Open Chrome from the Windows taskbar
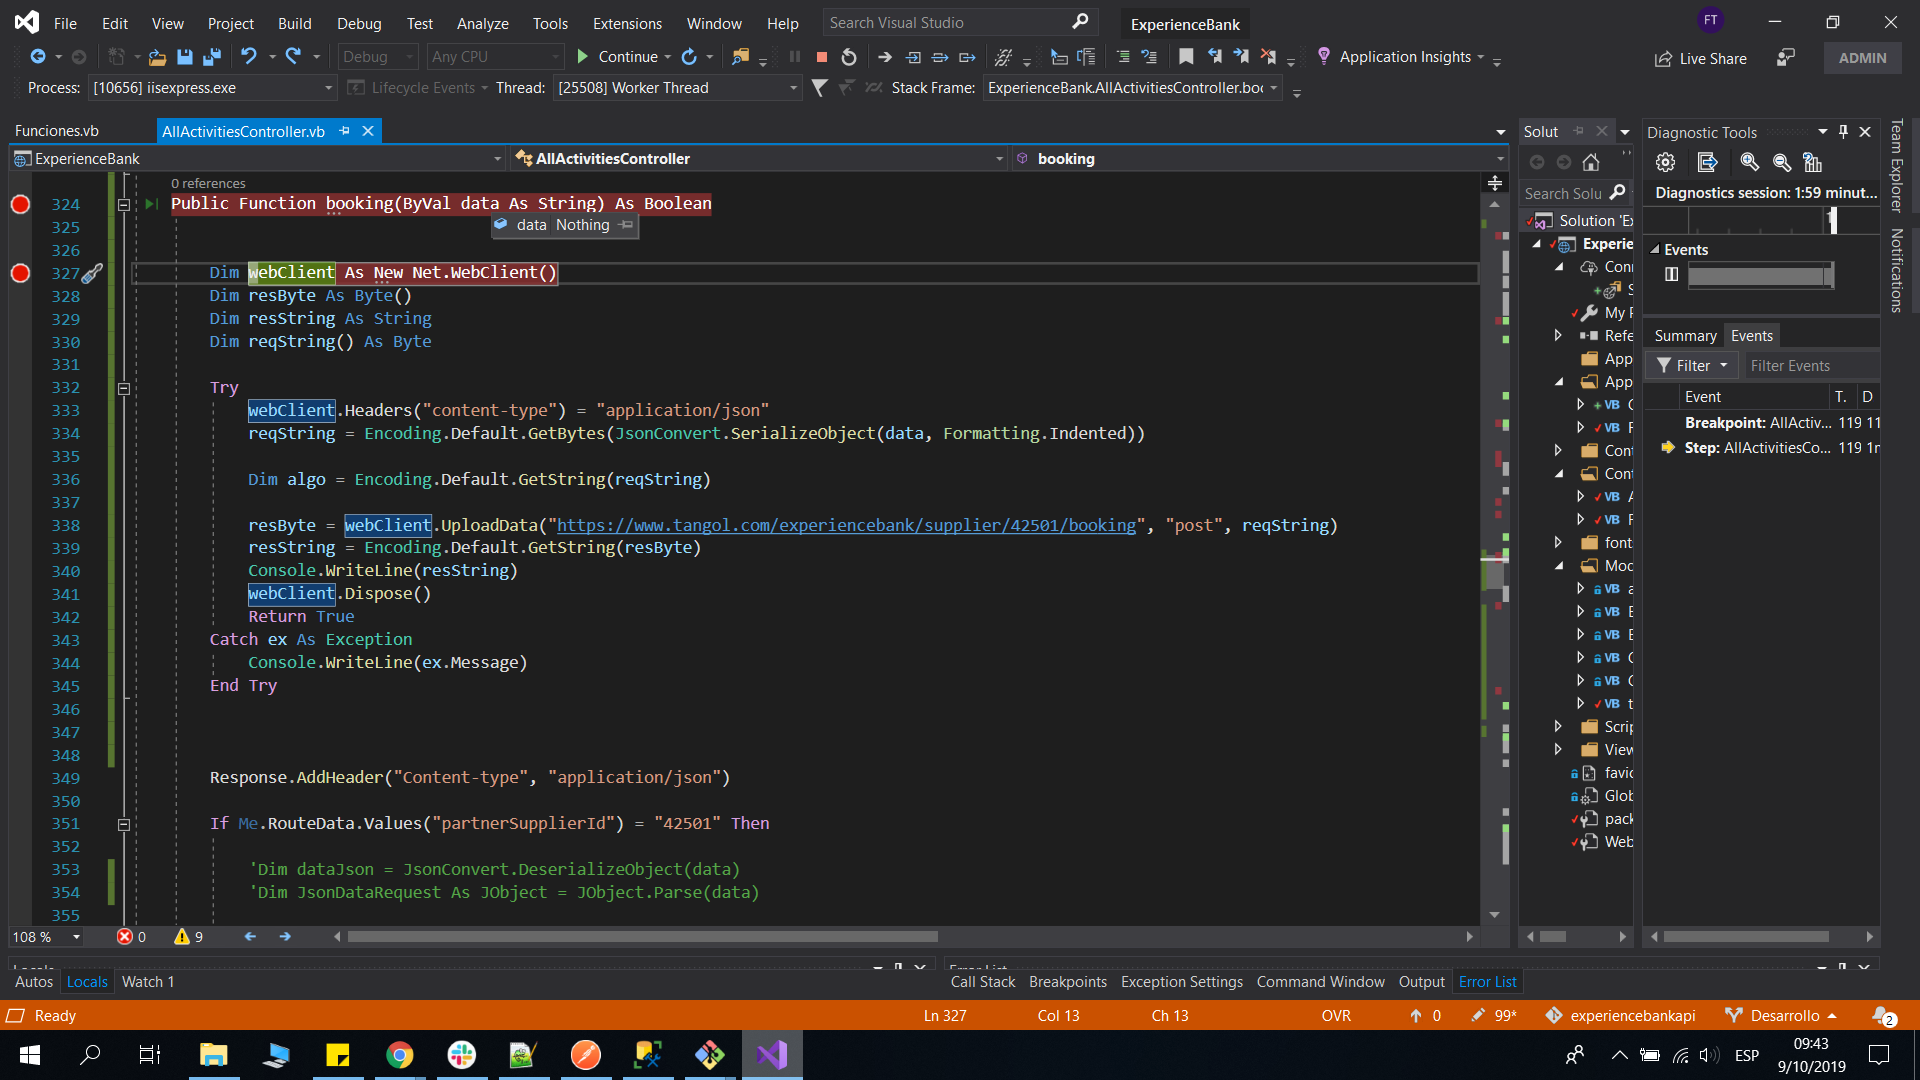Viewport: 1920px width, 1080px height. pyautogui.click(x=400, y=1055)
